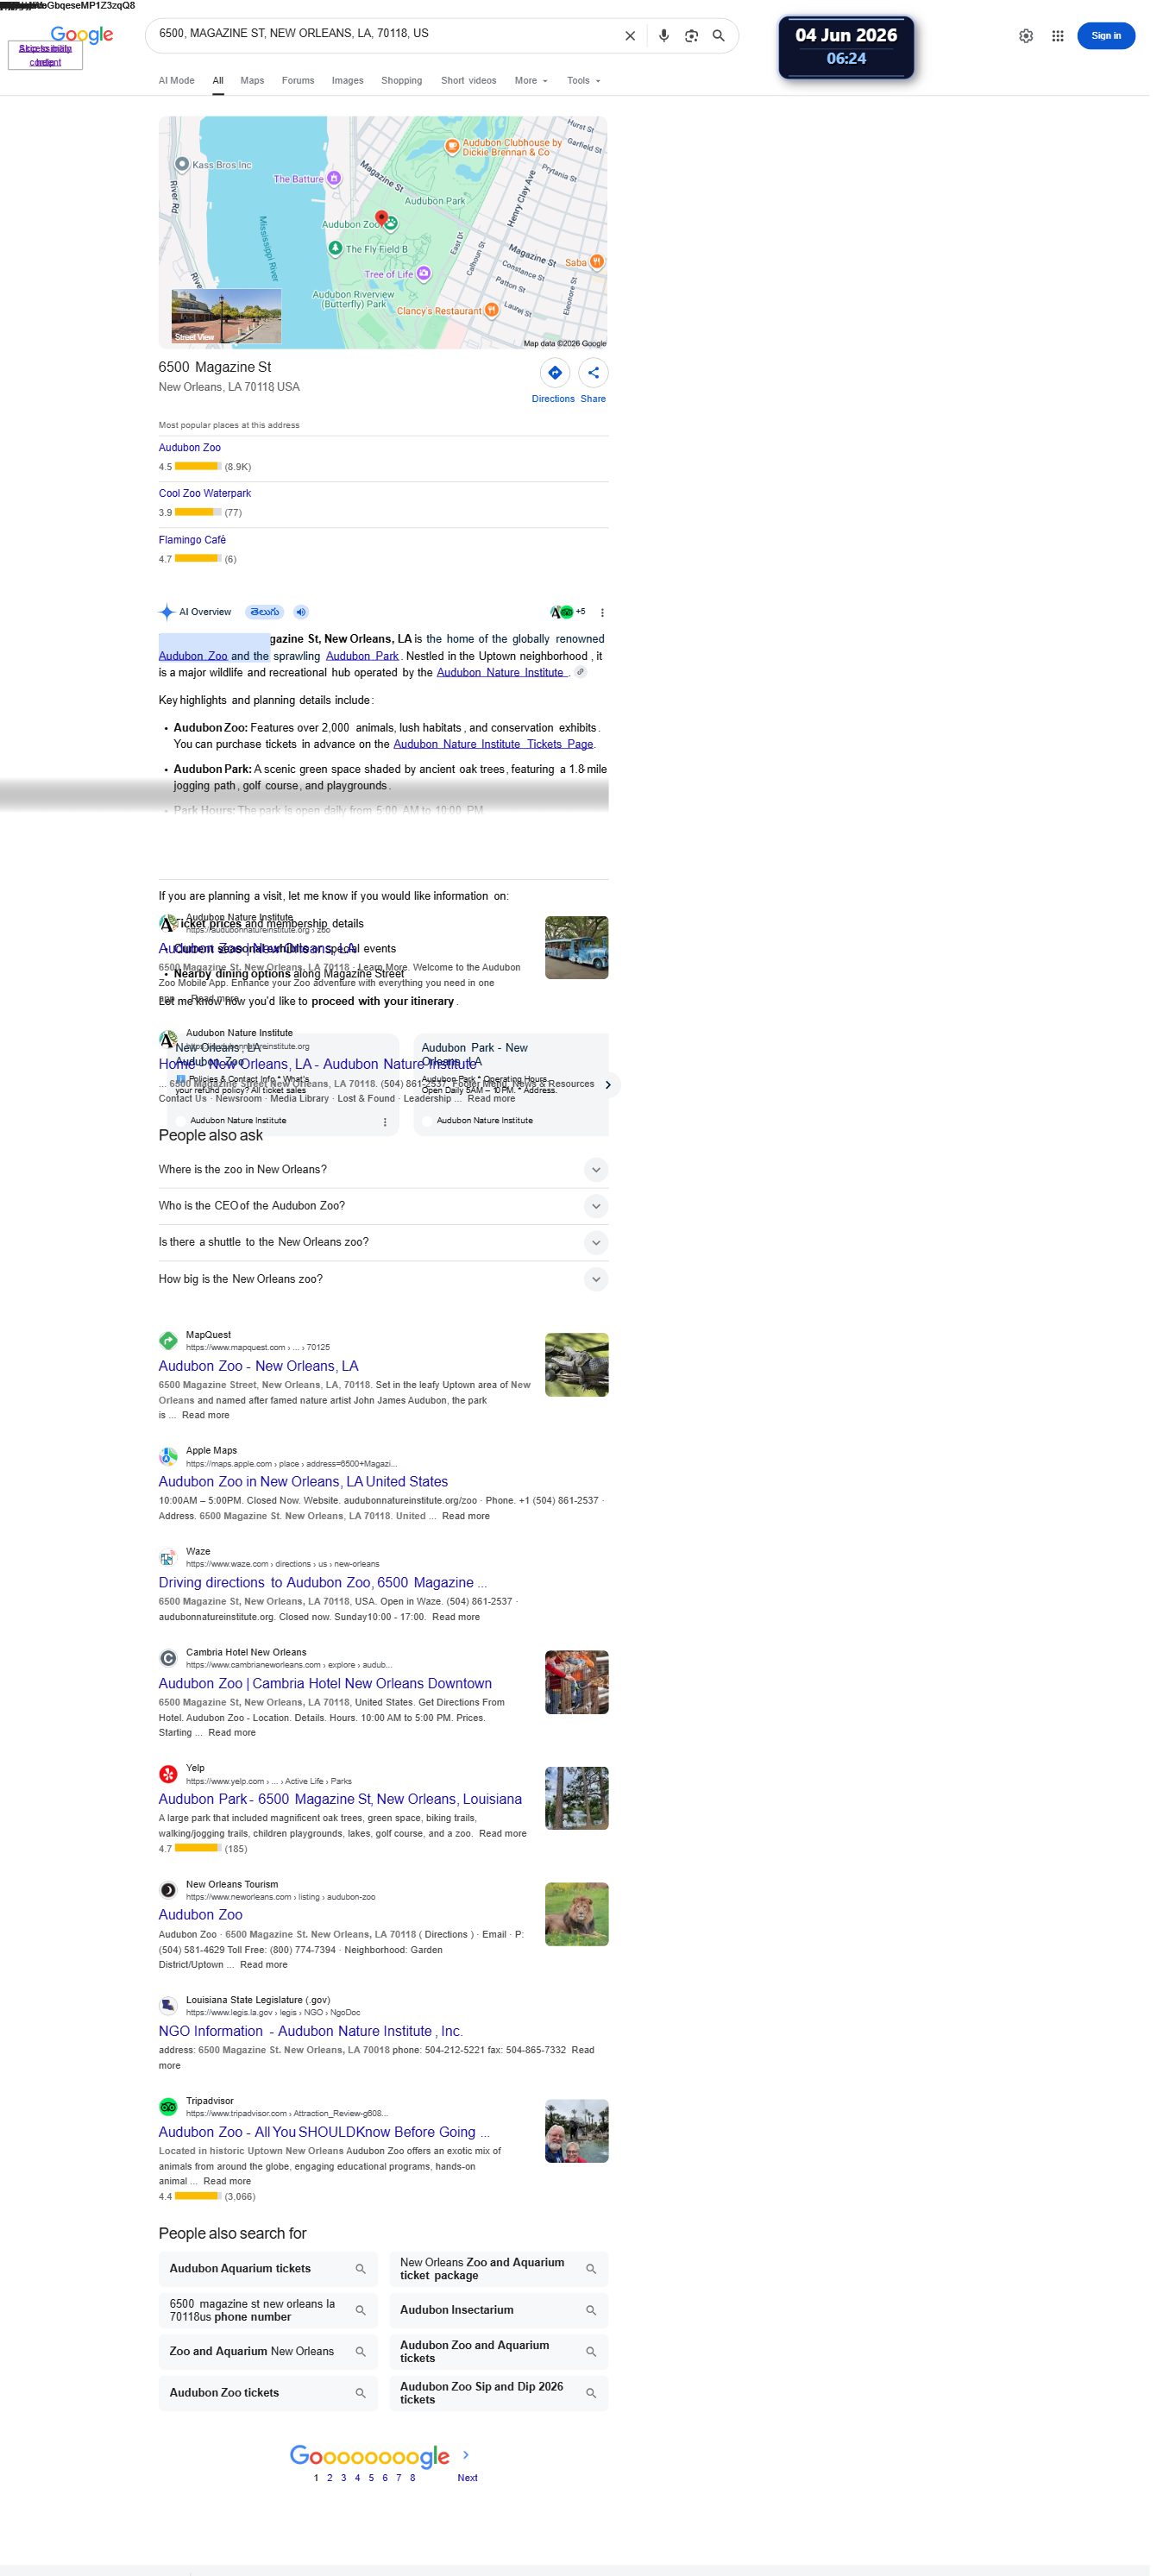Click the Tripadvisor favicon in the results
1163x2576 pixels.
170,2132
